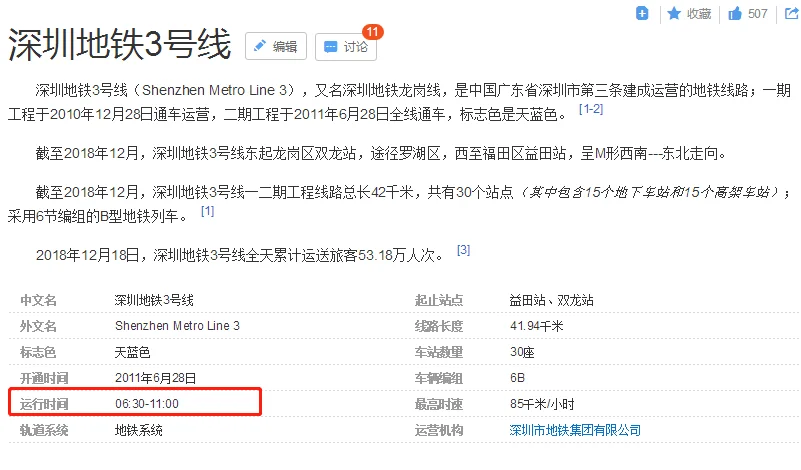
Task: Click the 最高时速 value 85千米/小时
Action: pyautogui.click(x=542, y=404)
